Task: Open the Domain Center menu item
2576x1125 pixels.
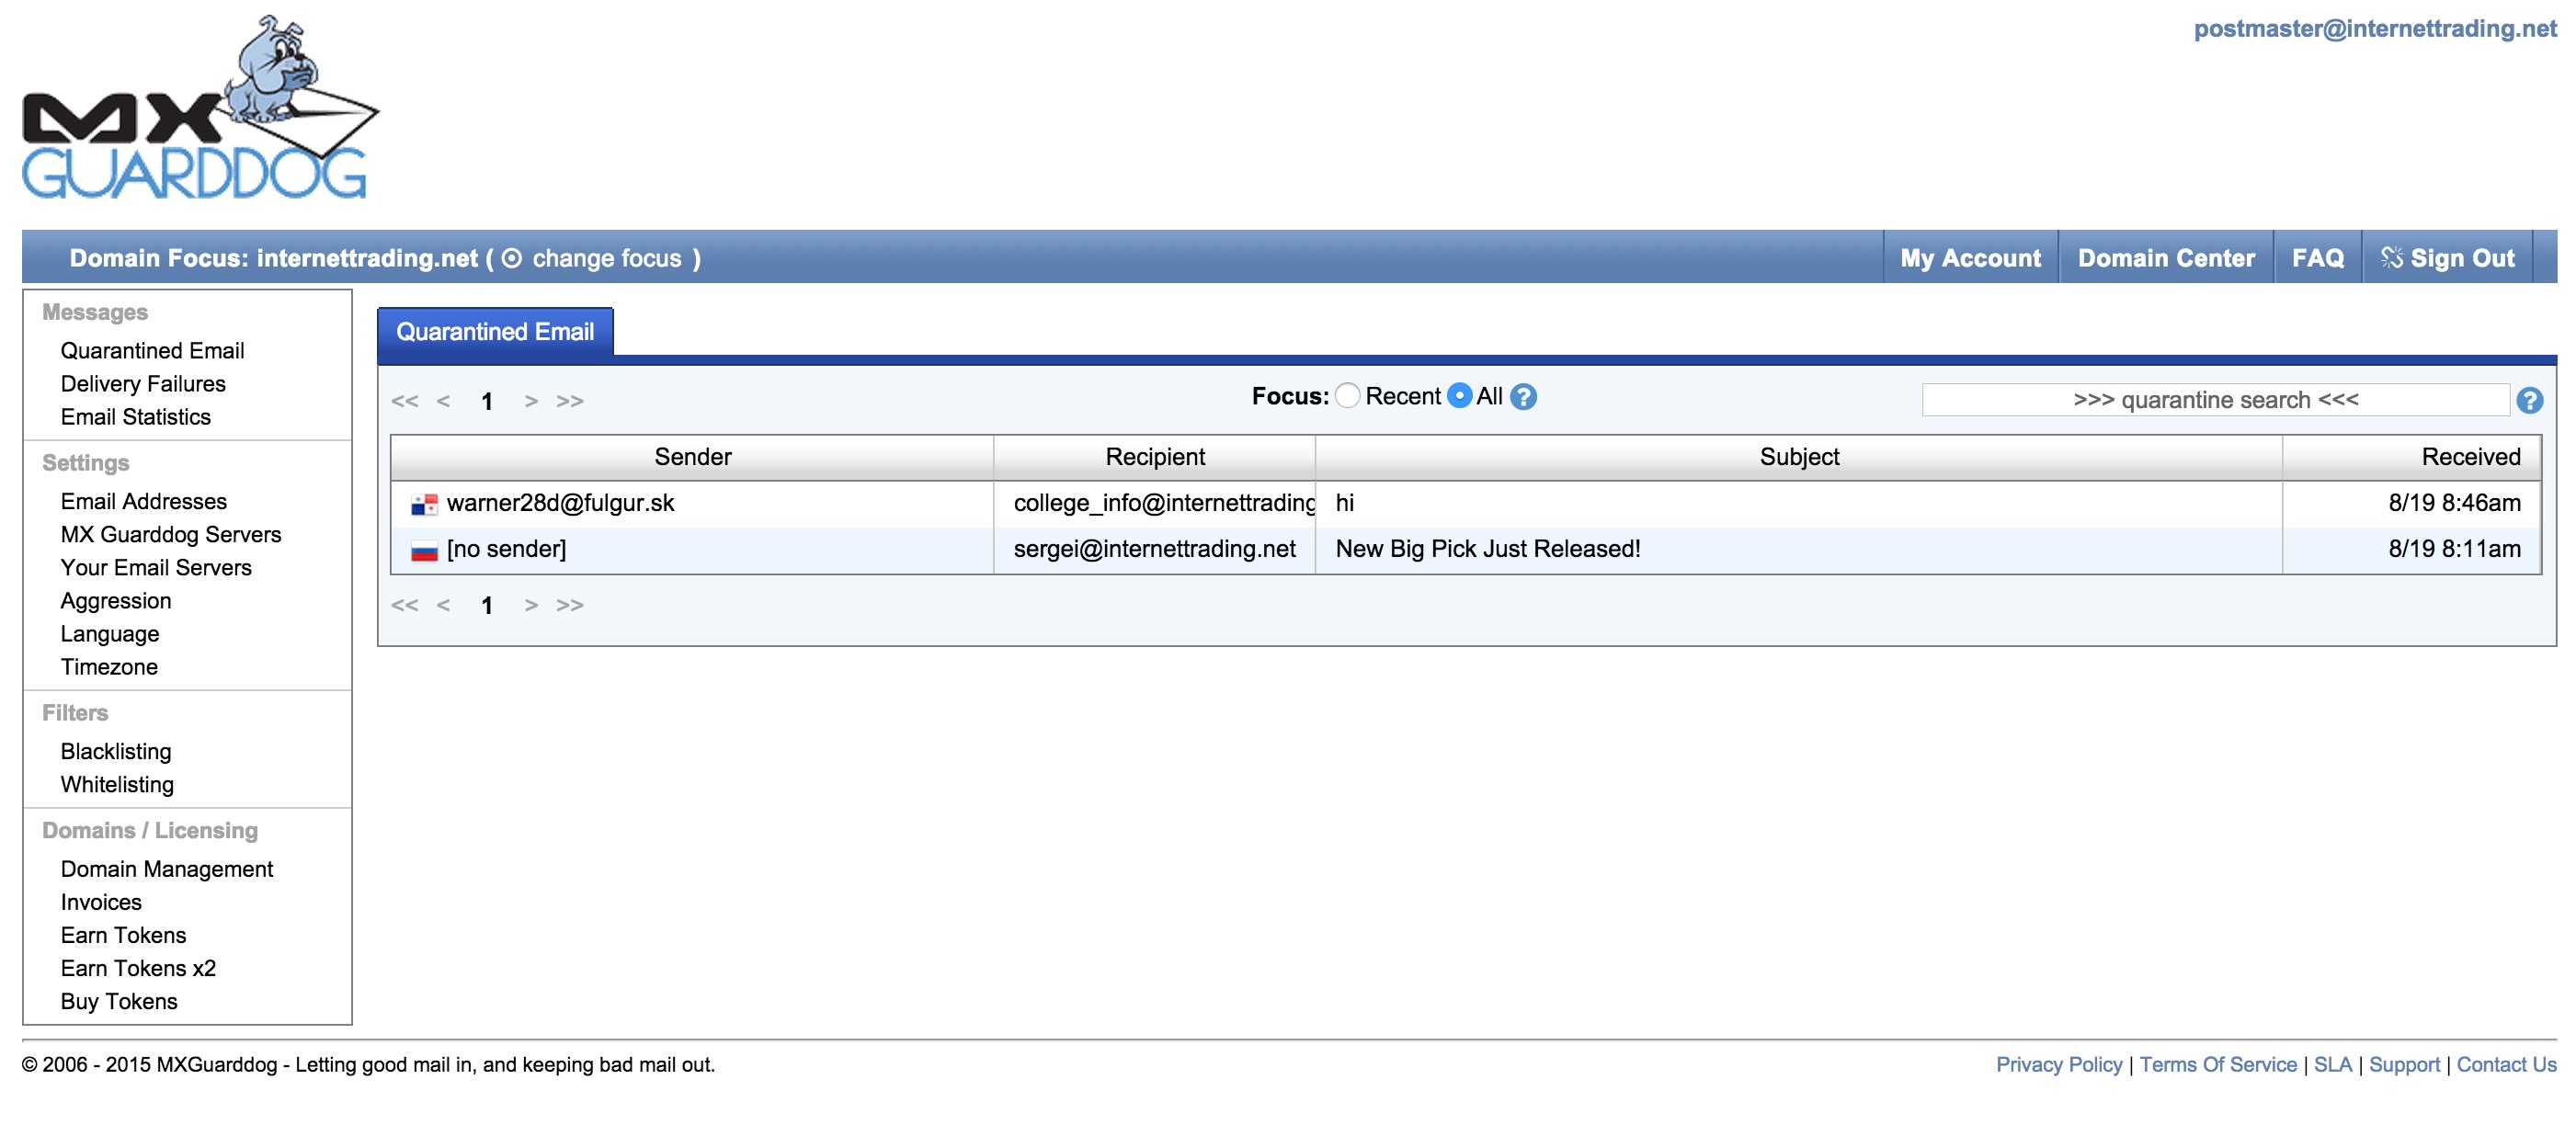Action: 2166,258
